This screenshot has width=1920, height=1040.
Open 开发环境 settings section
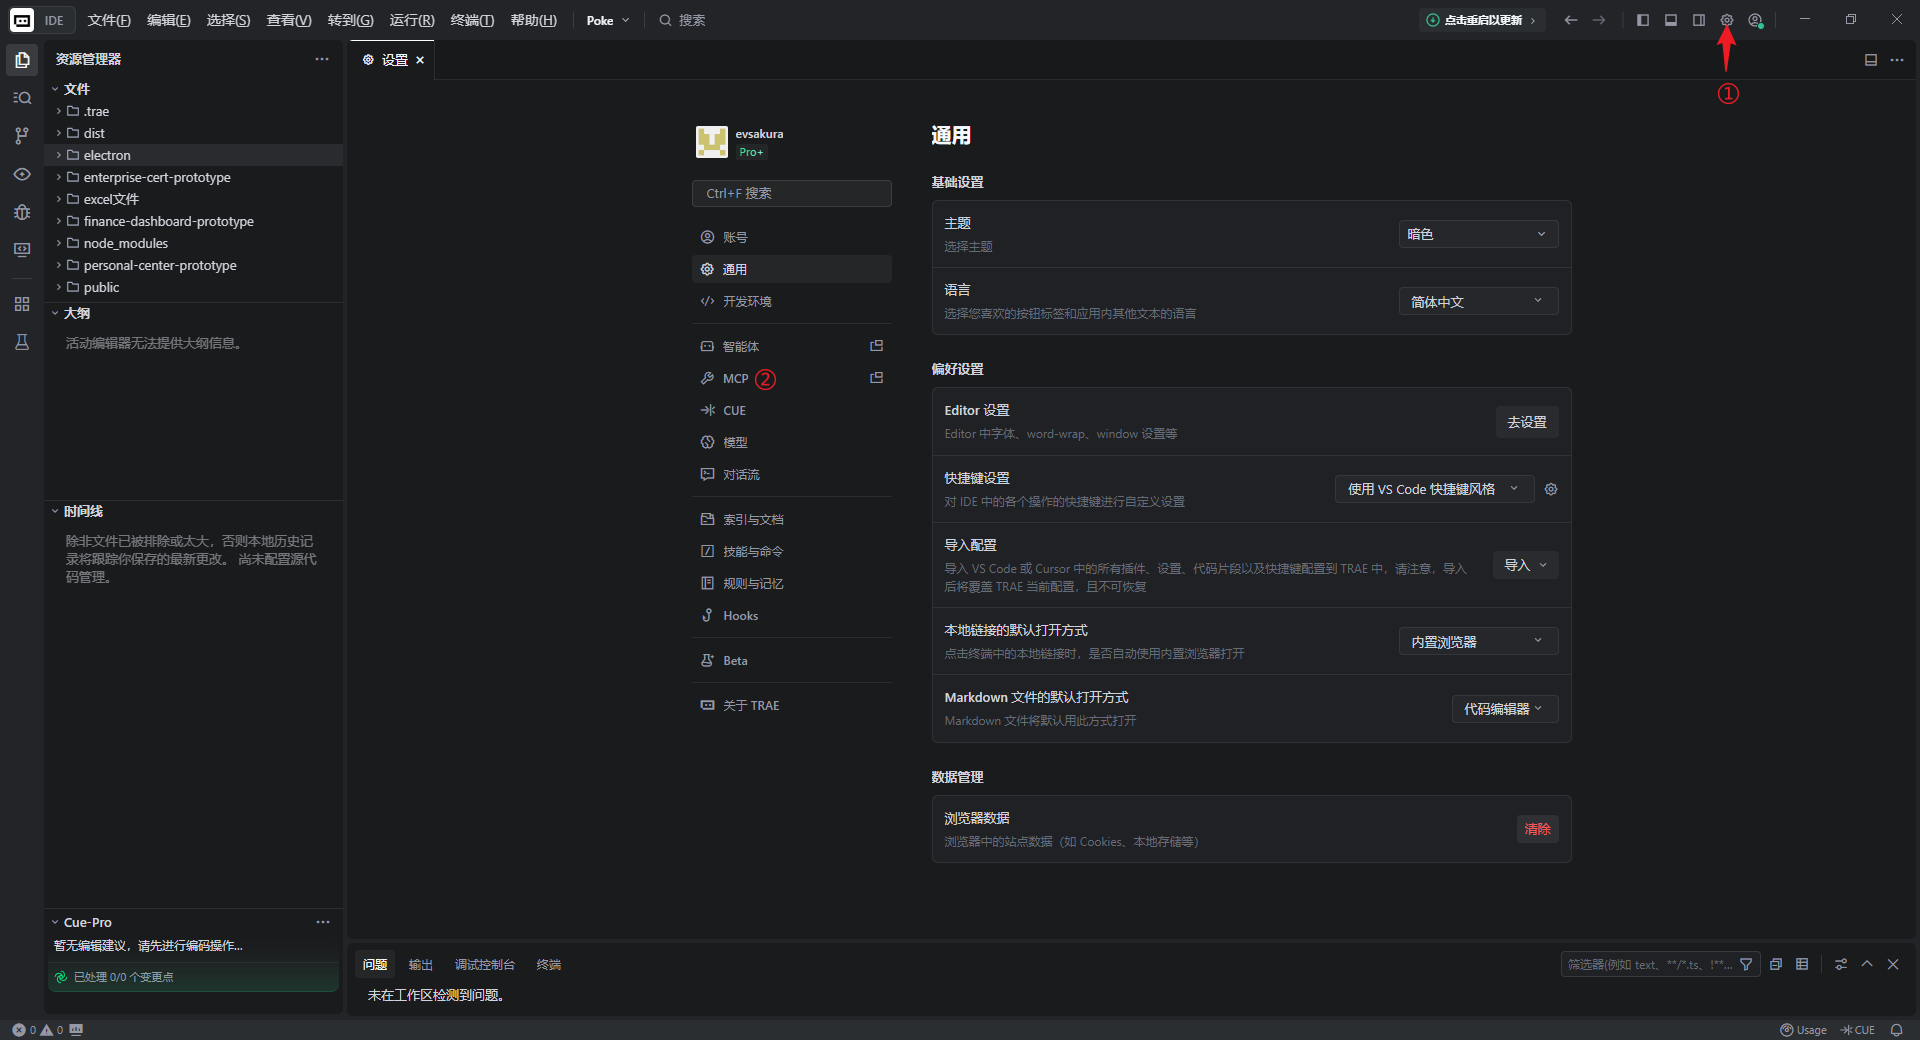(791, 301)
